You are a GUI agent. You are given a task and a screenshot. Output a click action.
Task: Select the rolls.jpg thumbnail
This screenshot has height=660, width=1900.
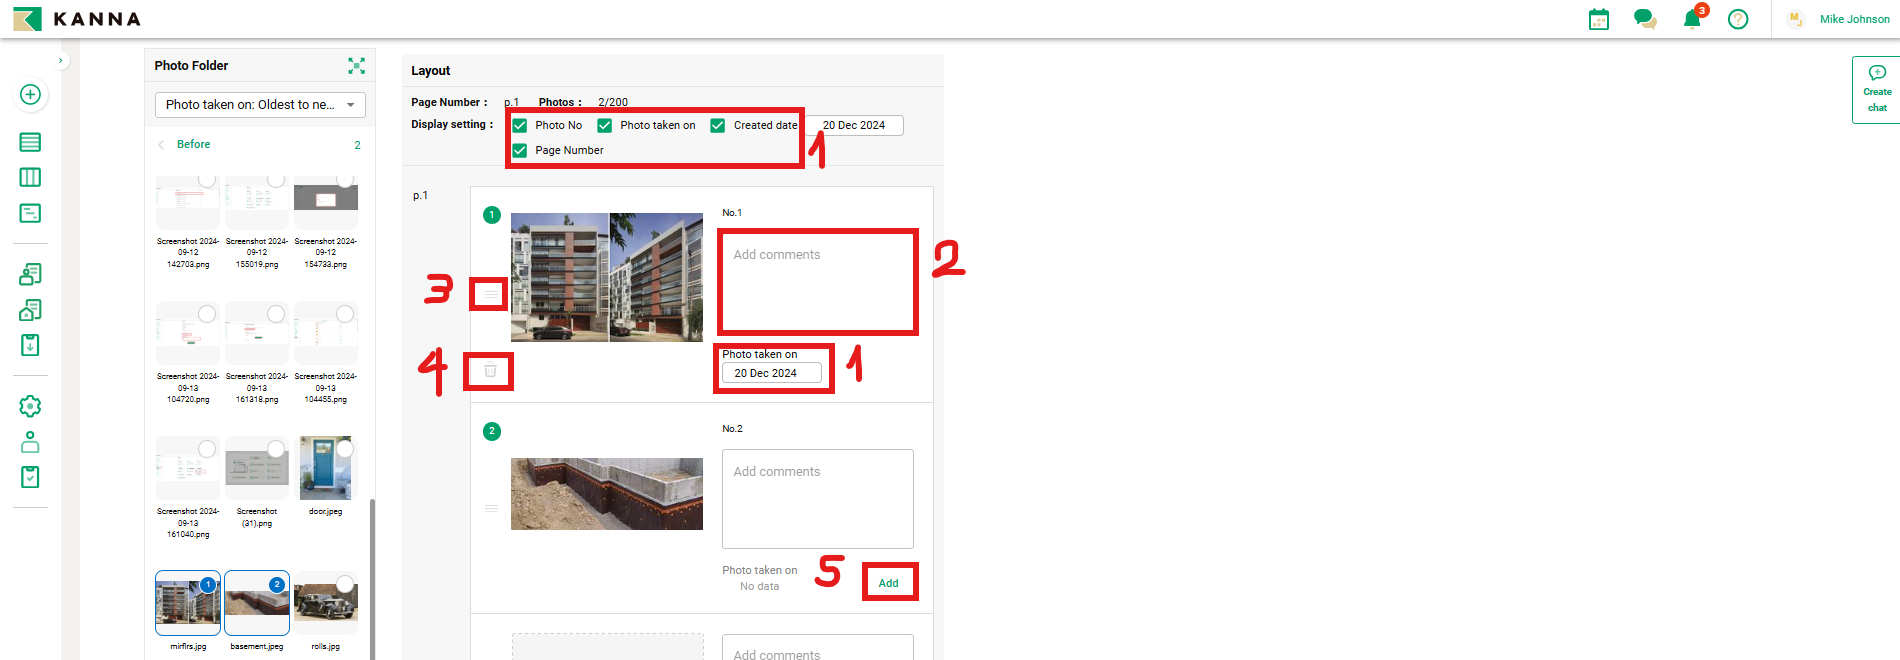(325, 603)
